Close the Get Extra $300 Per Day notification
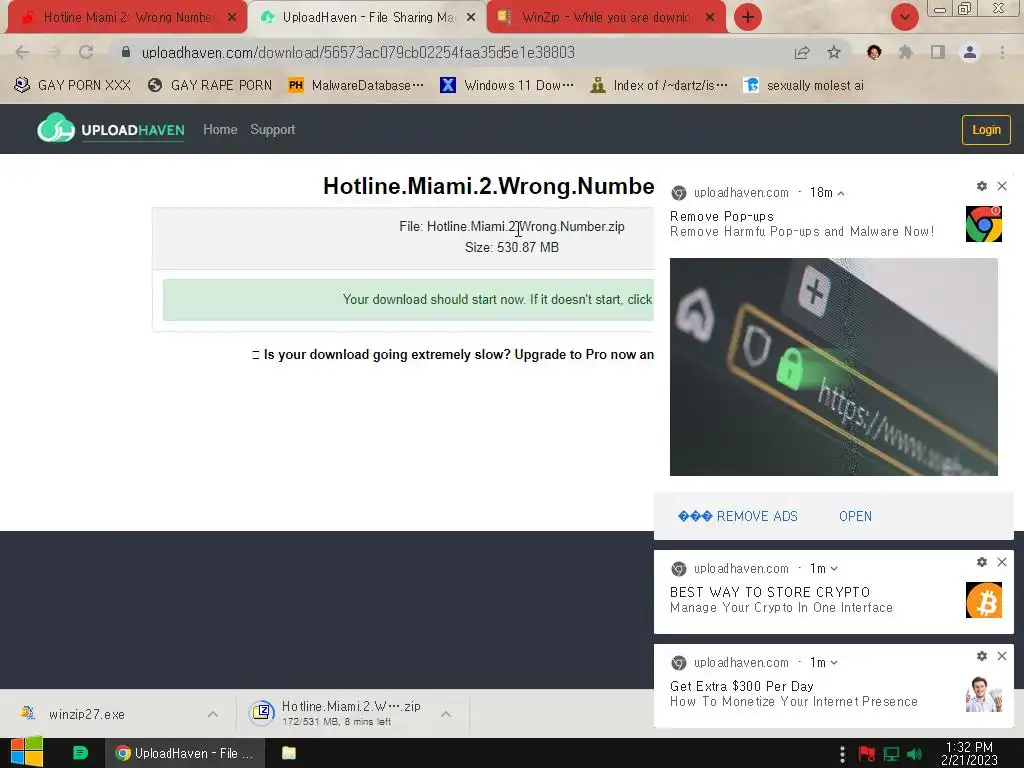The width and height of the screenshot is (1024, 768). coord(1002,656)
